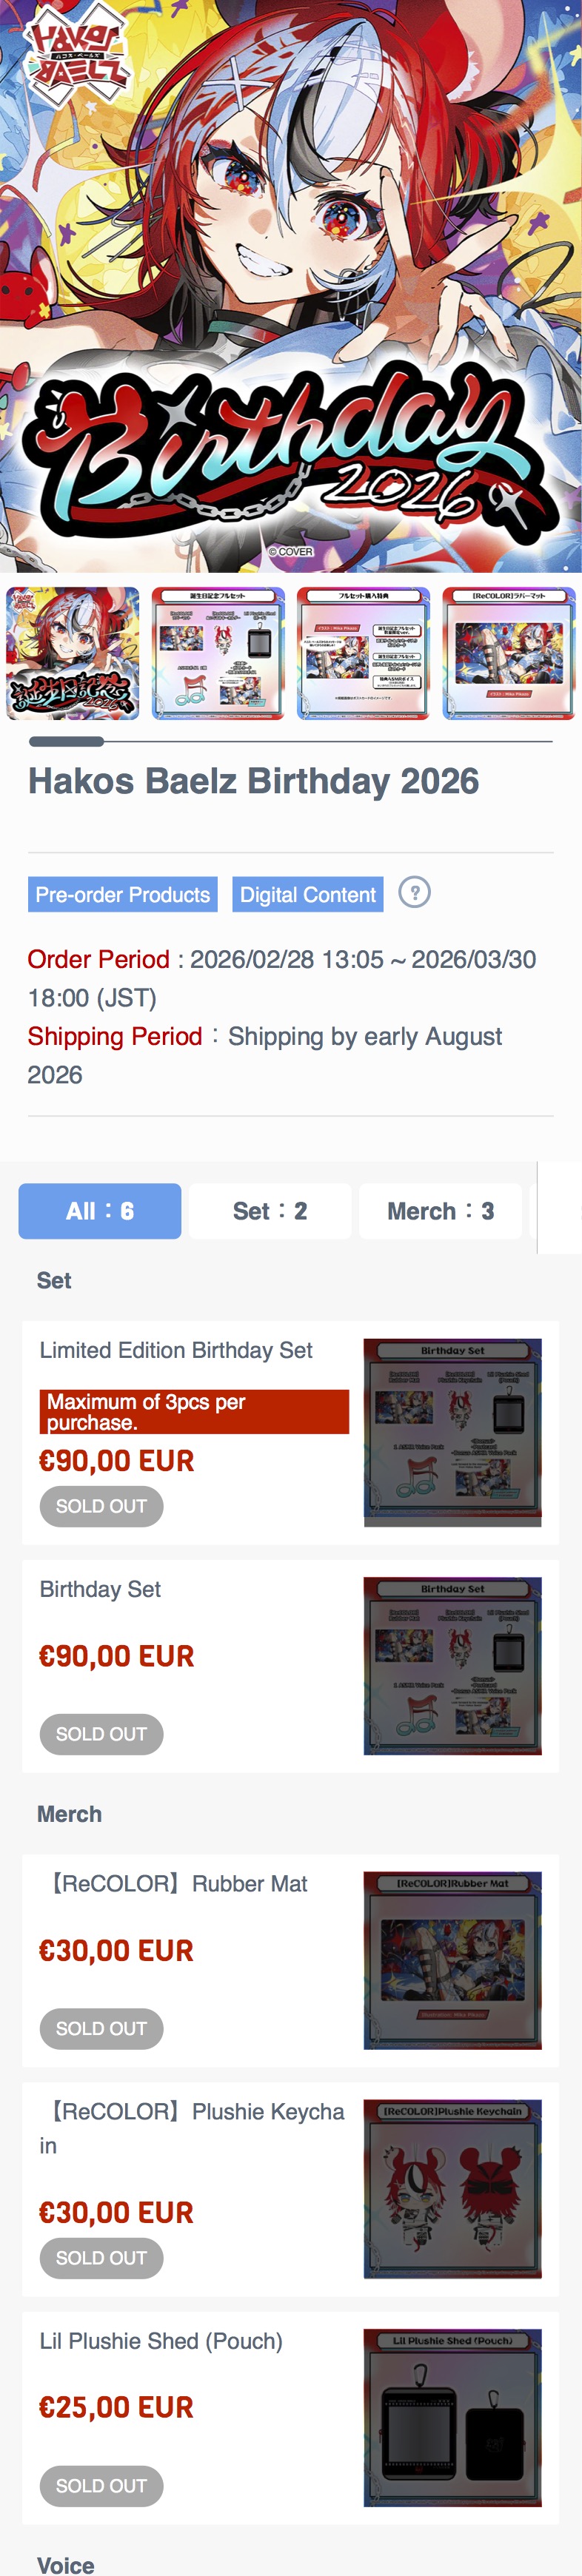Click the Digital Content tag

coord(308,894)
